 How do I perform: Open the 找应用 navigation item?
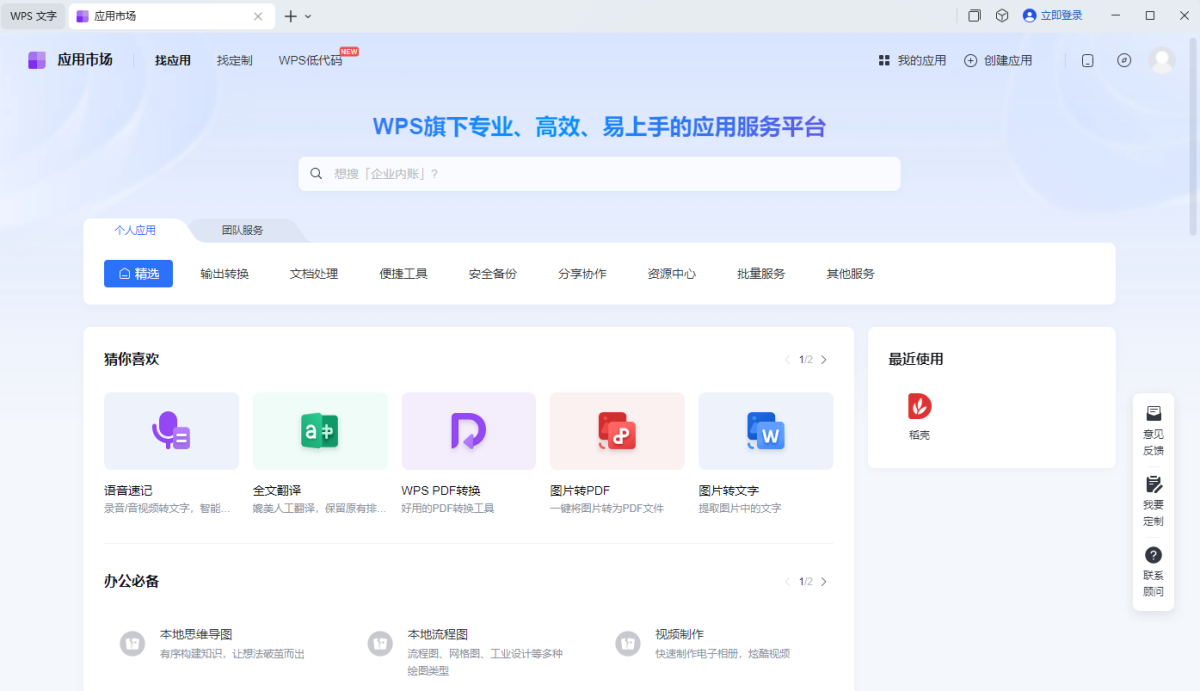point(173,60)
